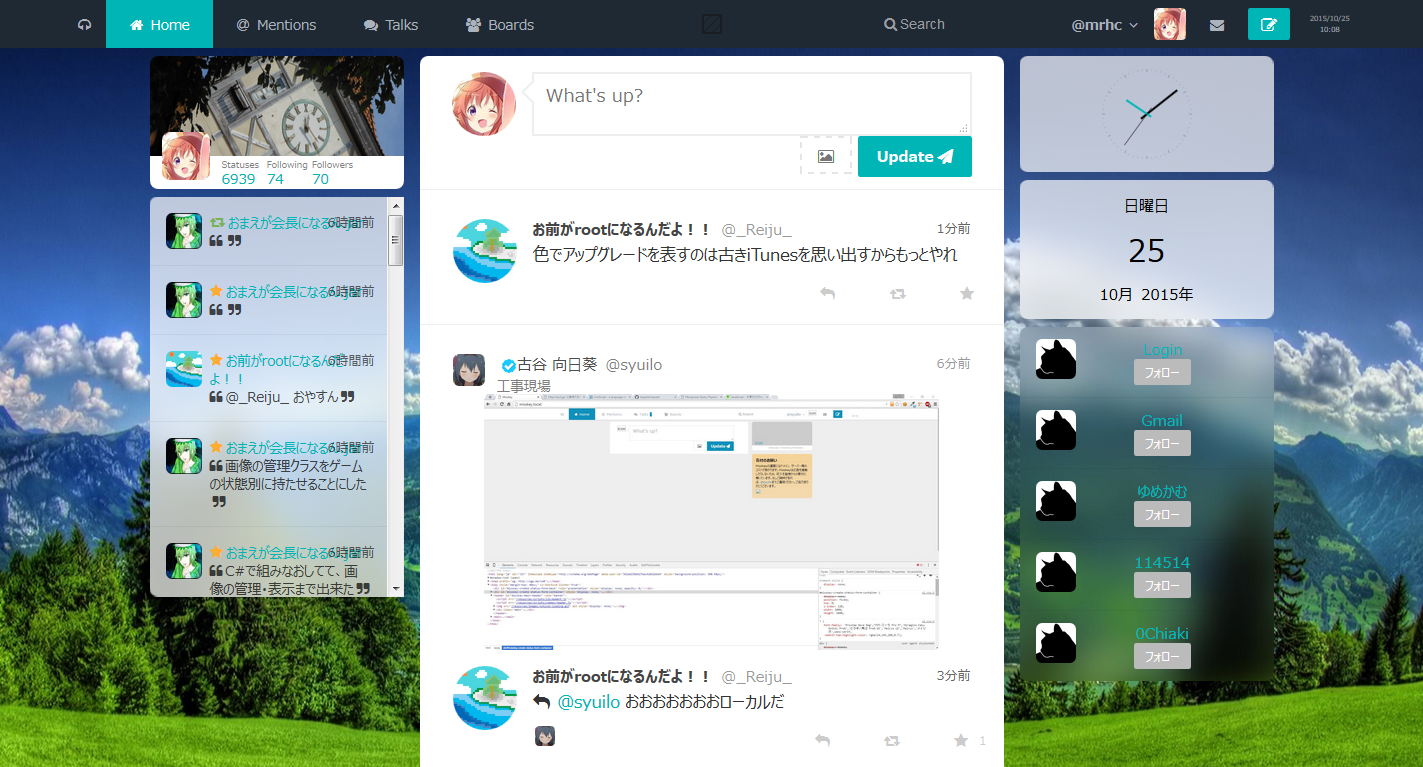Click the 1分前 timestamp on iTunes post
Screen dimensions: 1423x767
[953, 229]
